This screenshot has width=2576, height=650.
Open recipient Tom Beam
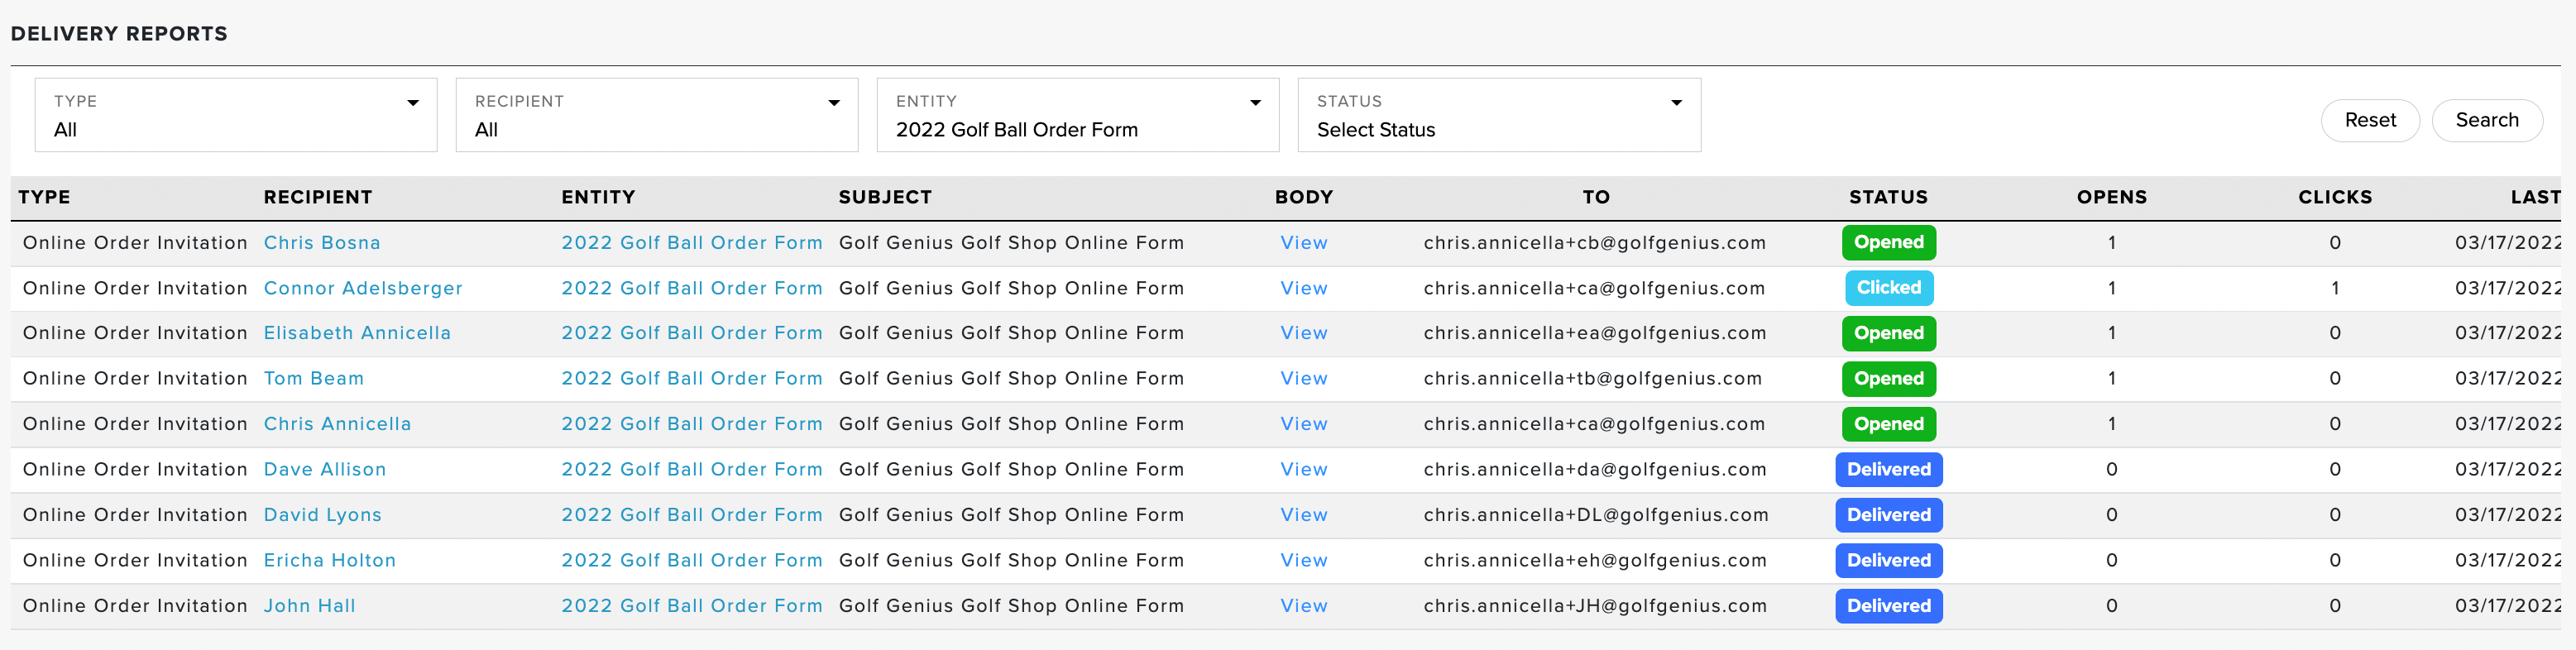[x=314, y=379]
